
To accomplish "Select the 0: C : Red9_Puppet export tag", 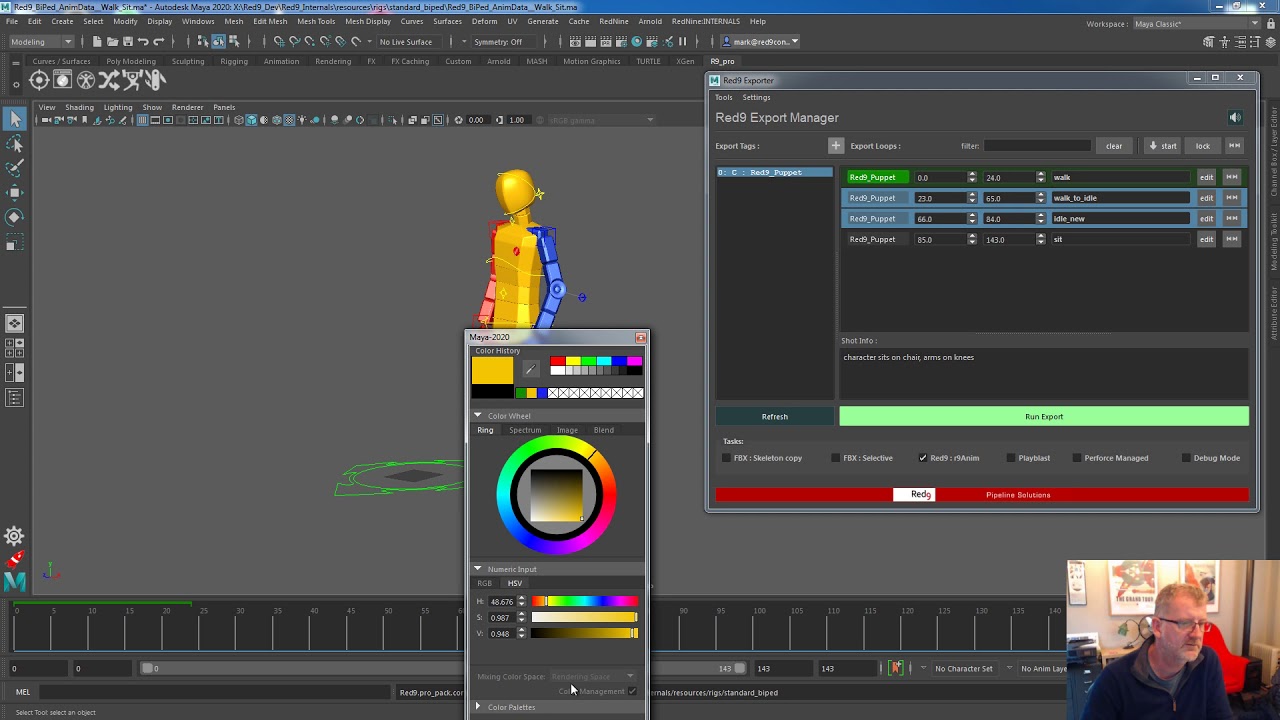I will (x=774, y=172).
